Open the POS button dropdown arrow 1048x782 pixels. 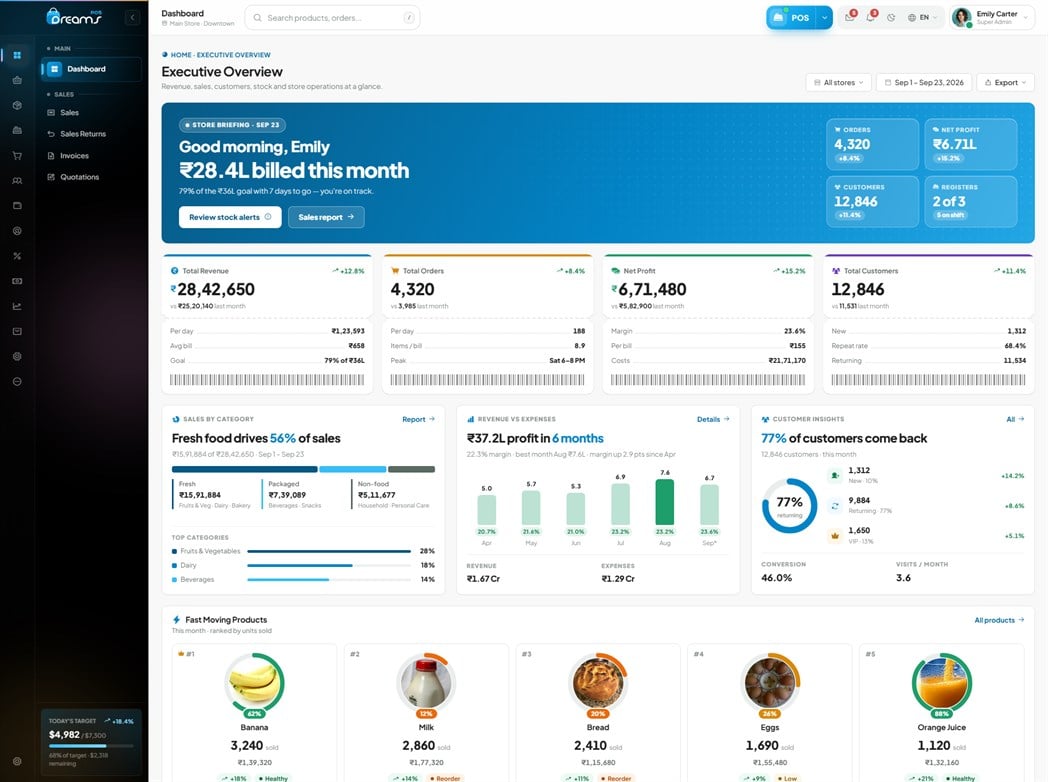825,17
